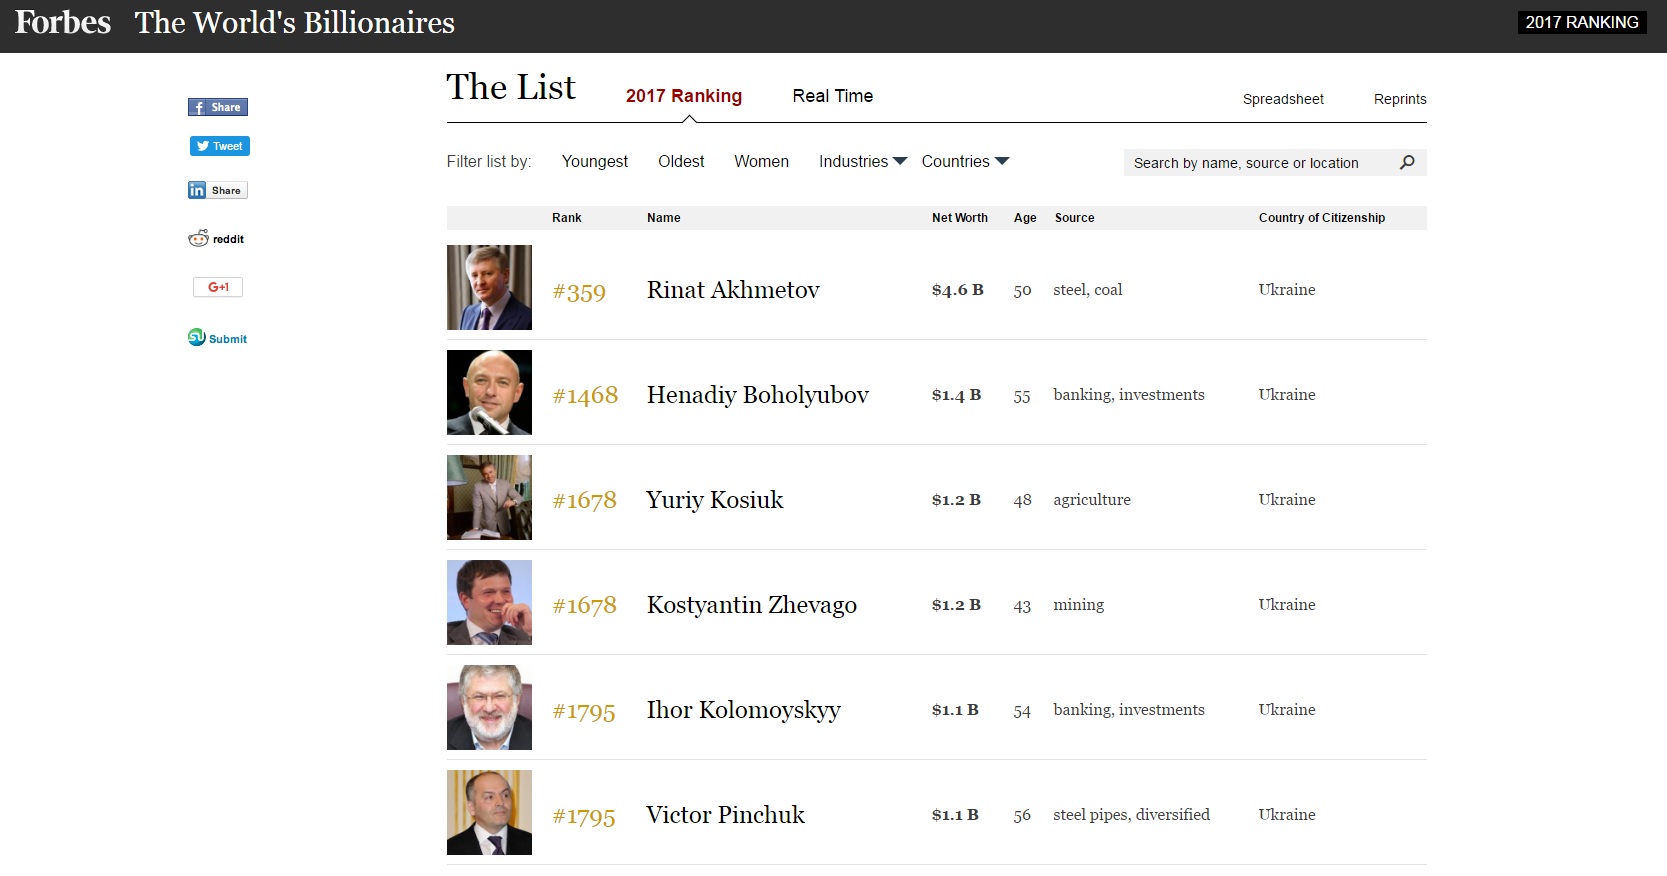Share on reddit
1667x876 pixels.
tap(217, 238)
